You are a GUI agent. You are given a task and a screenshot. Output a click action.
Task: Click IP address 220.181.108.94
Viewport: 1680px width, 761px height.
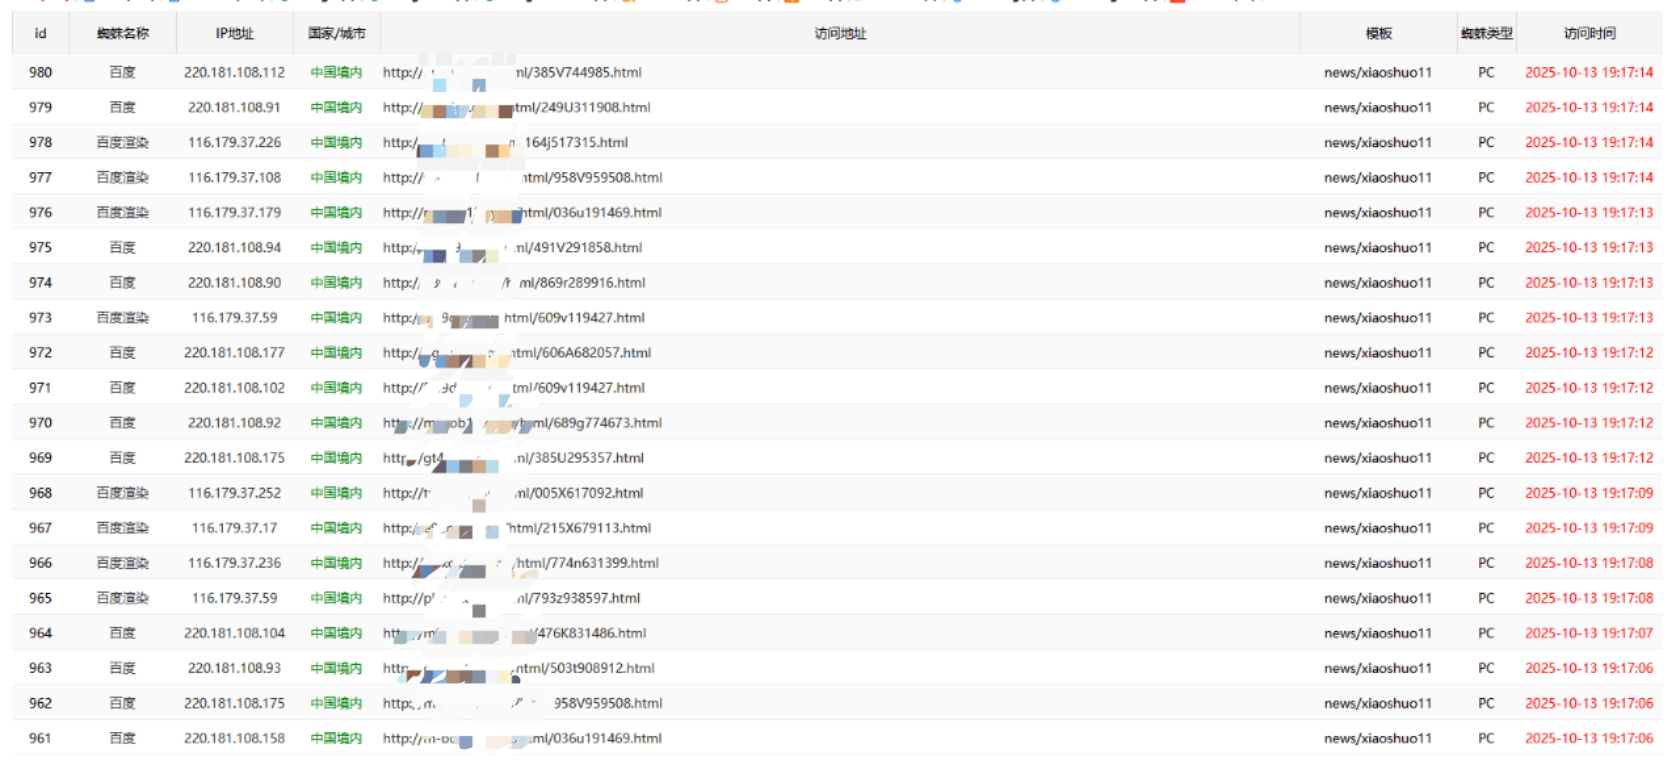(x=234, y=248)
